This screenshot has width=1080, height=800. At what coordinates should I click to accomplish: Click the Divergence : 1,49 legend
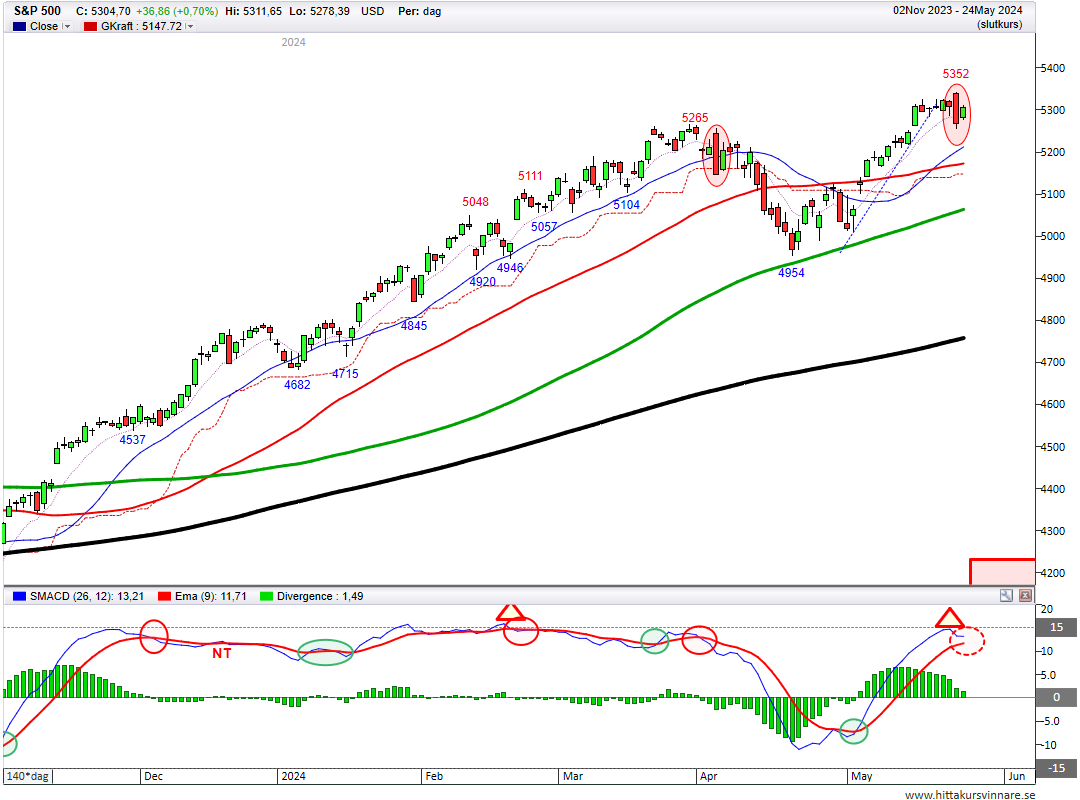pyautogui.click(x=320, y=596)
